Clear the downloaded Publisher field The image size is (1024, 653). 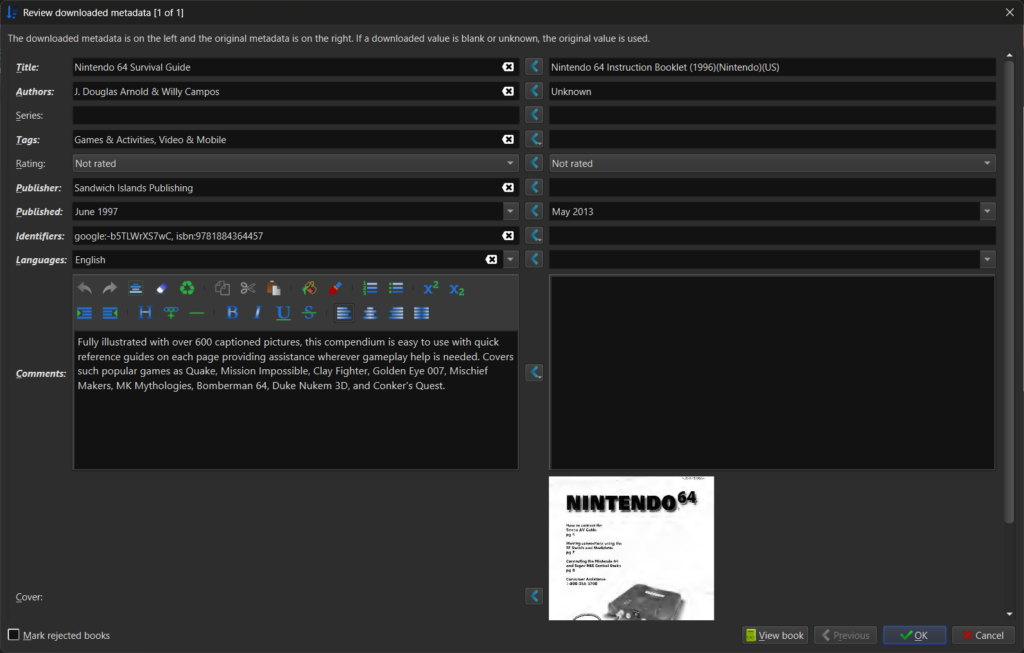pyautogui.click(x=508, y=187)
